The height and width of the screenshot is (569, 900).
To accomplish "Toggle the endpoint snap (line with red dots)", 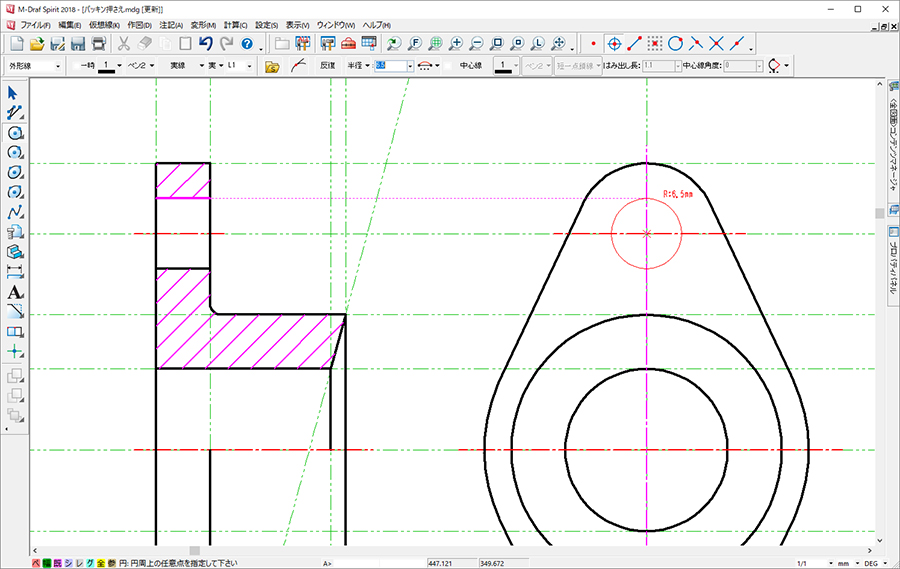I will 635,43.
